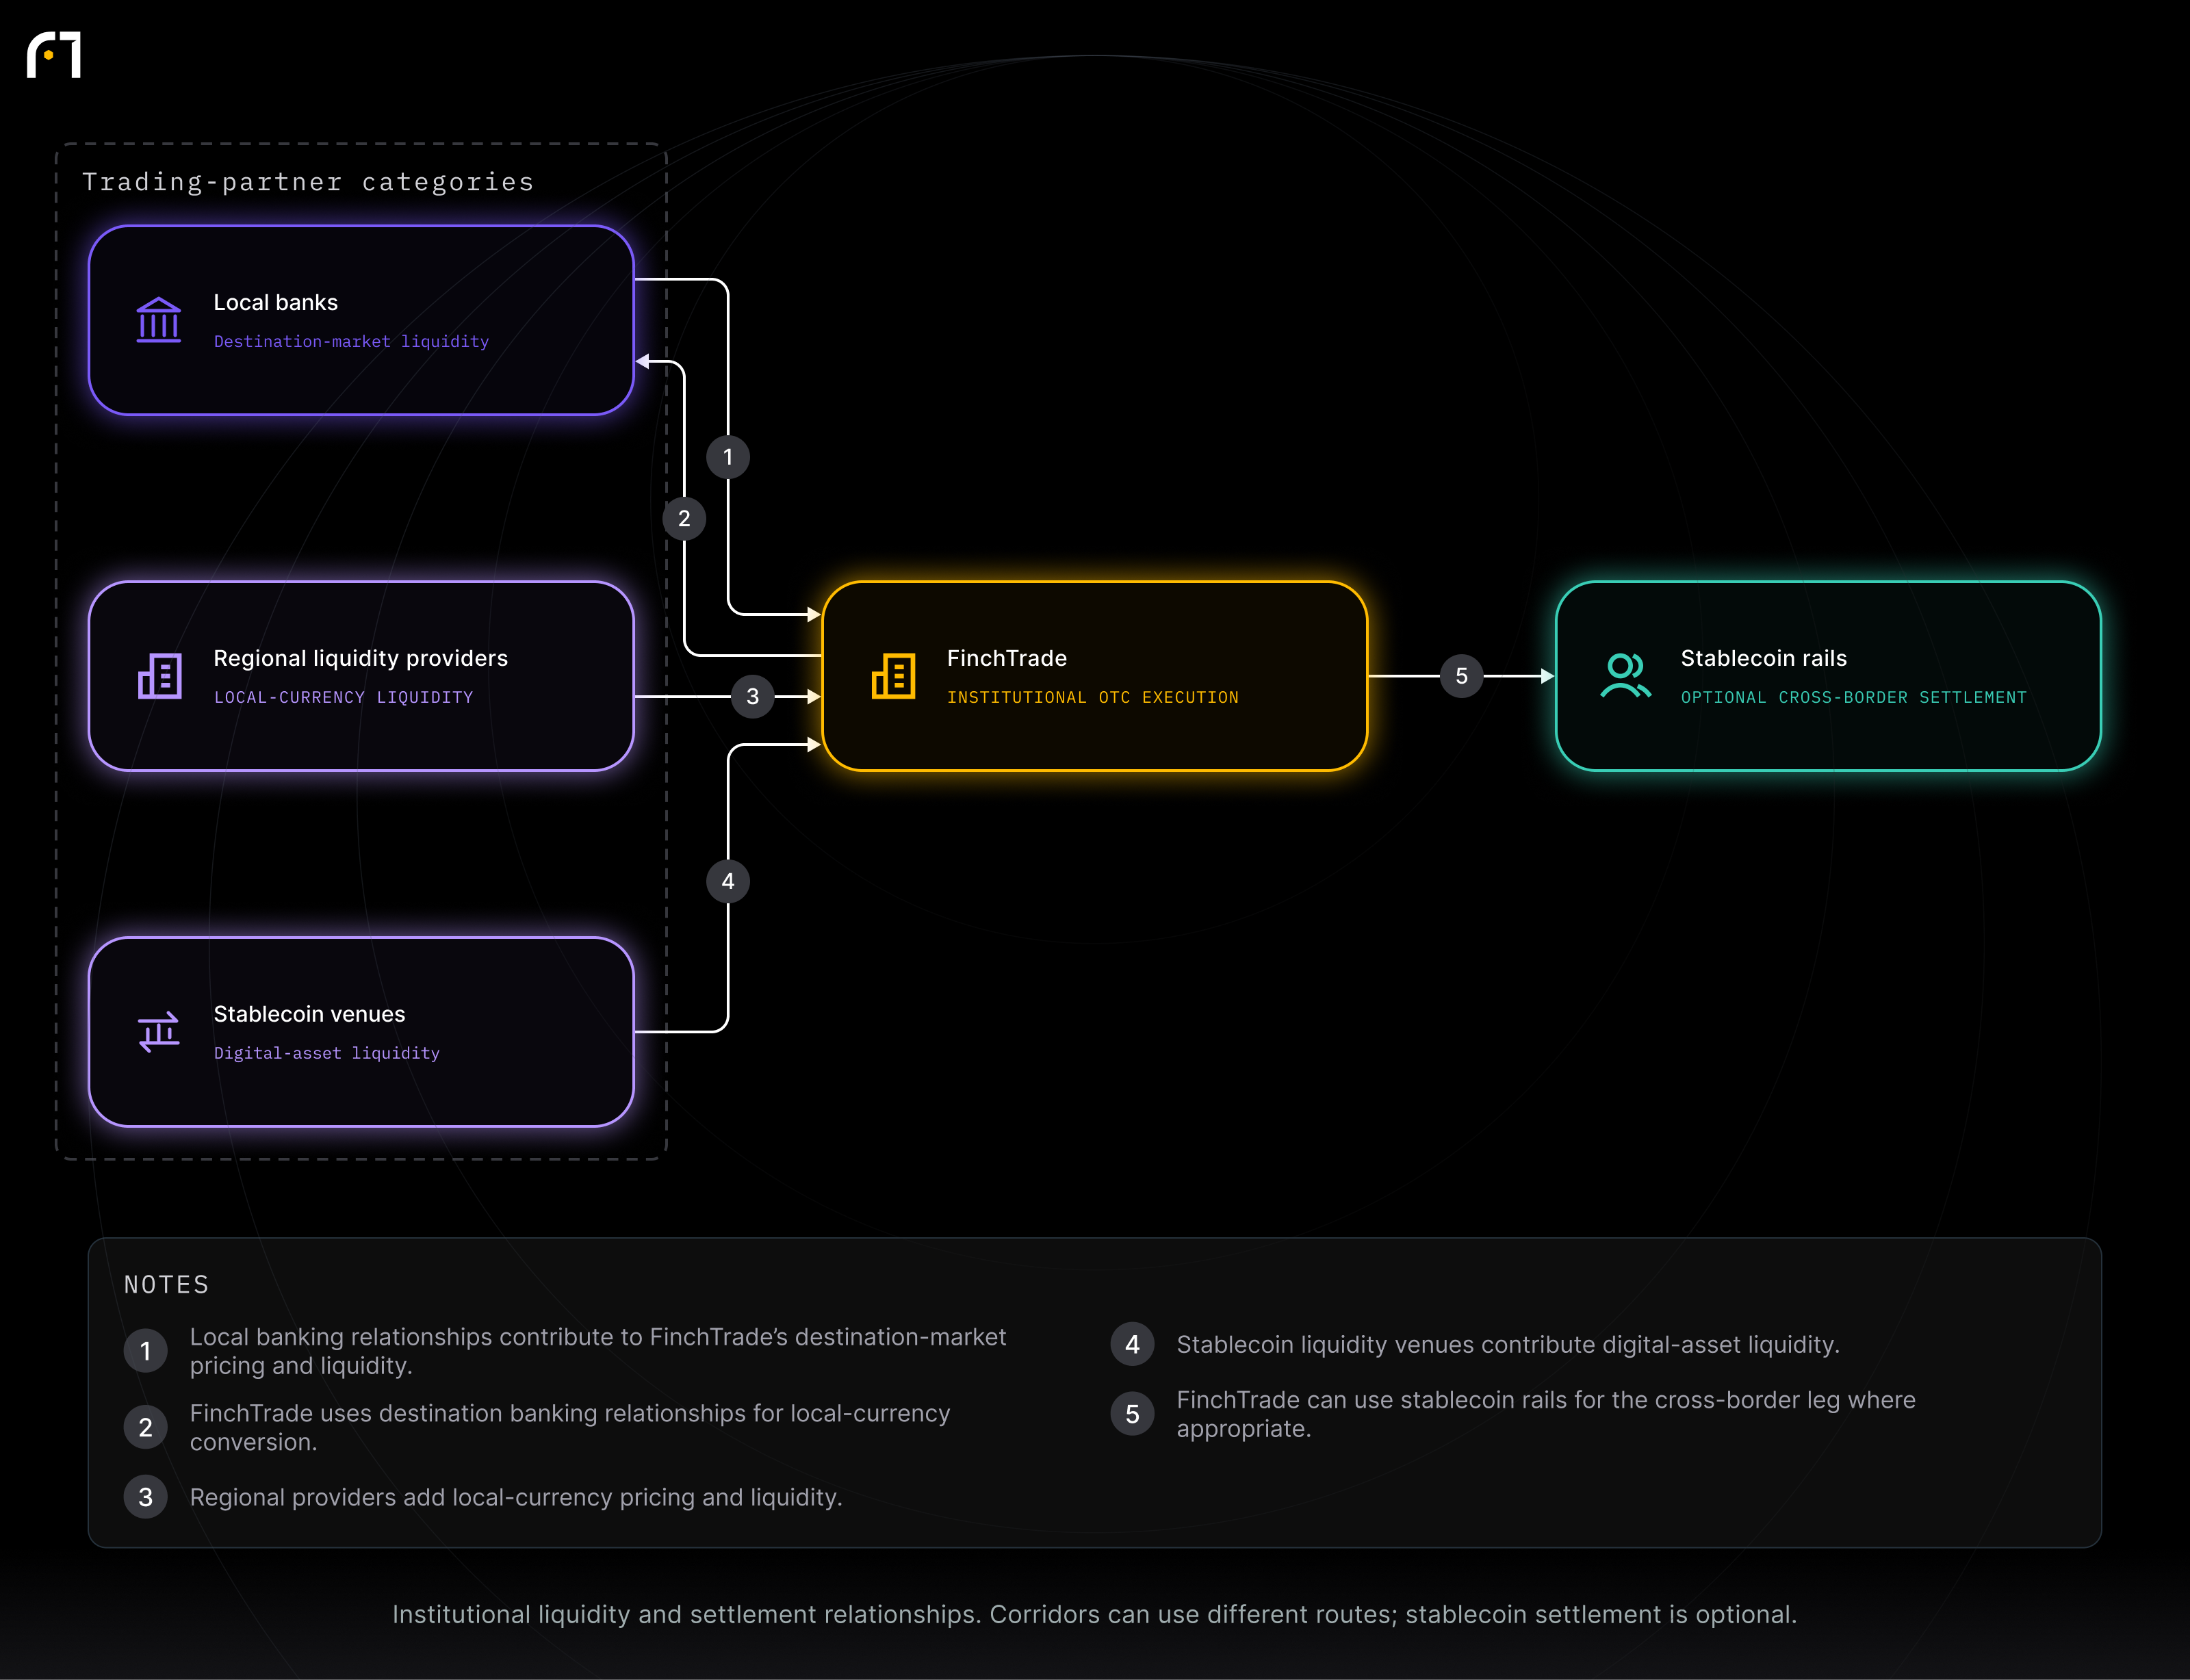This screenshot has height=1680, width=2190.
Task: Click the Destination-market liquidity subtitle
Action: tap(352, 342)
